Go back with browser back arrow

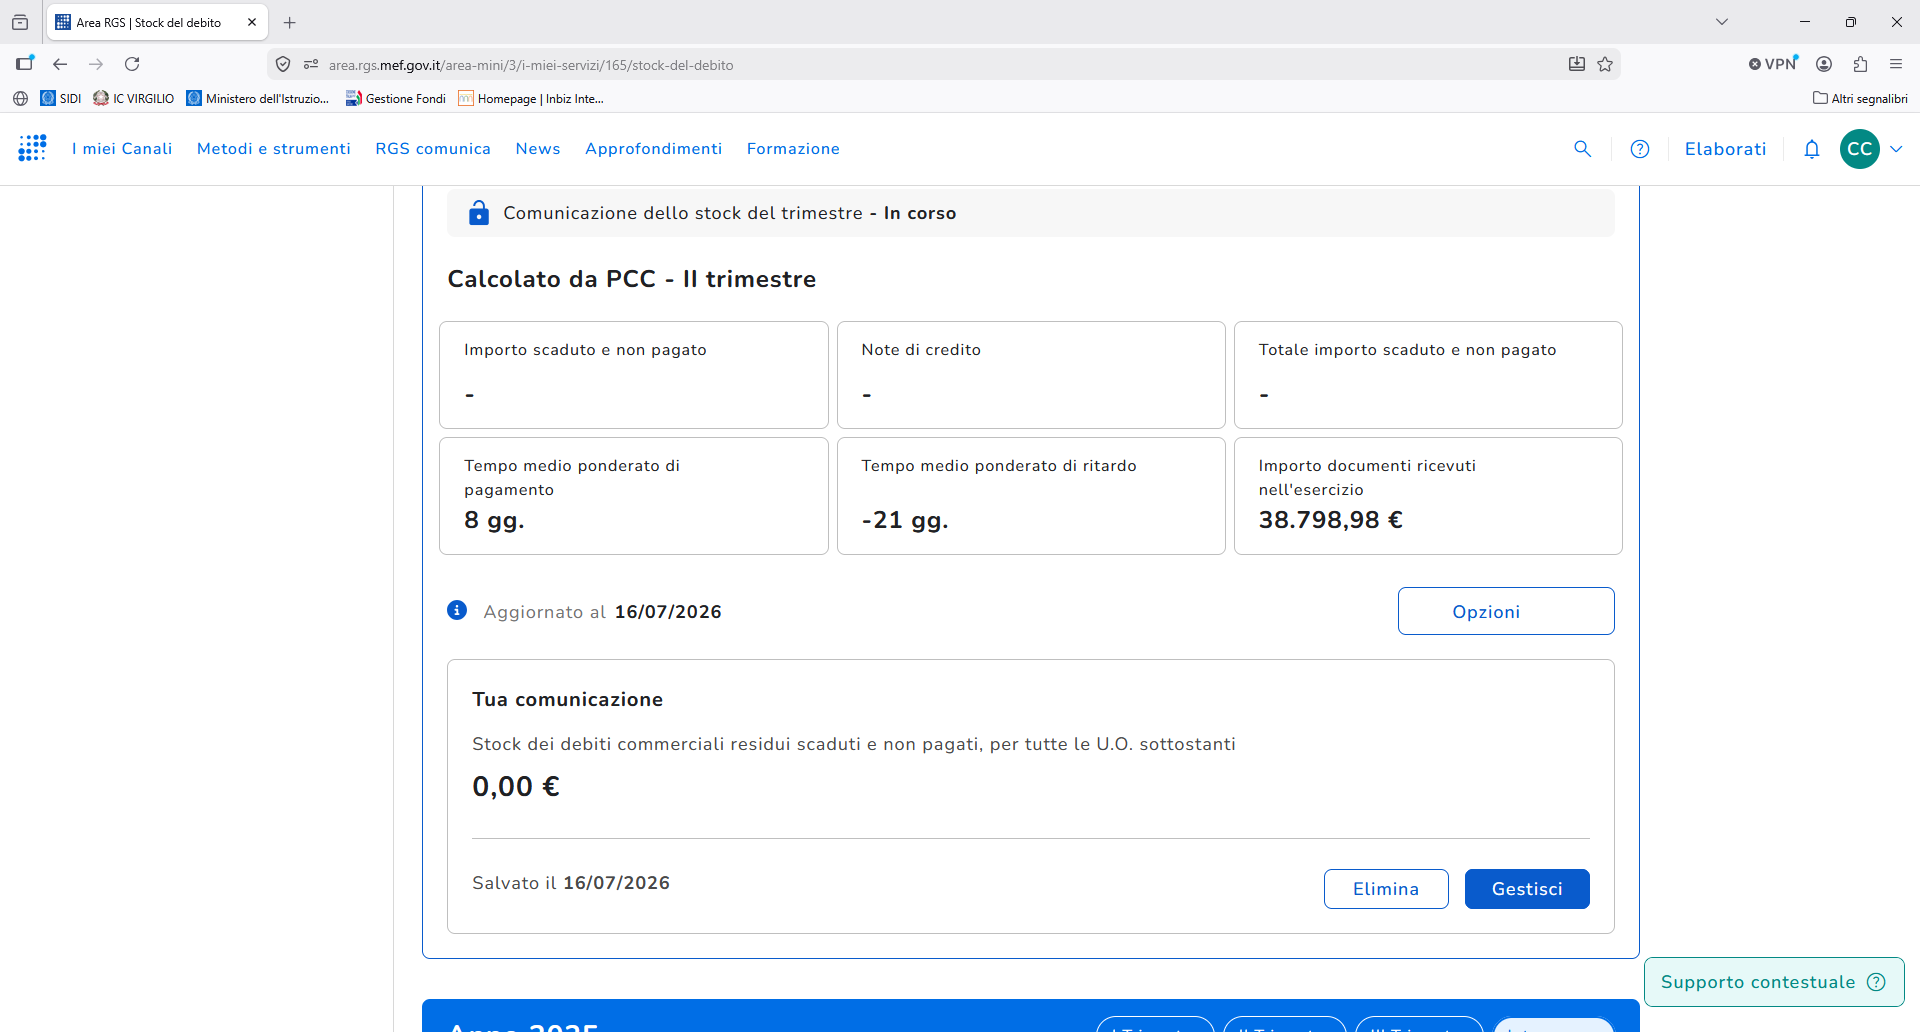(60, 64)
